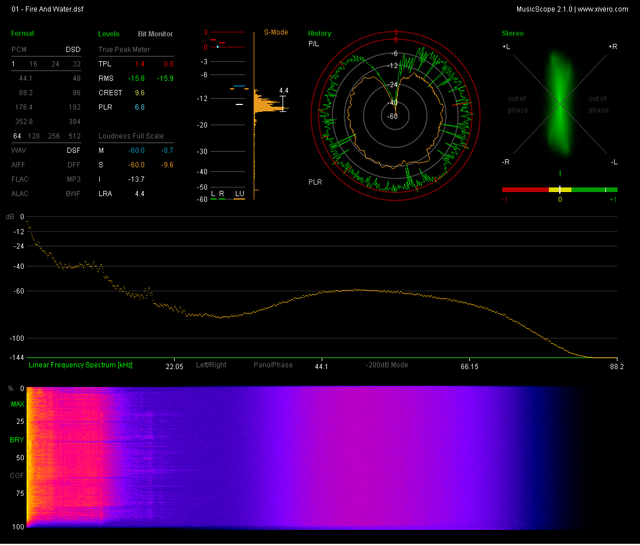Screen dimensions: 640x545
Task: Select 88.2 sample rate
Action: [25, 93]
